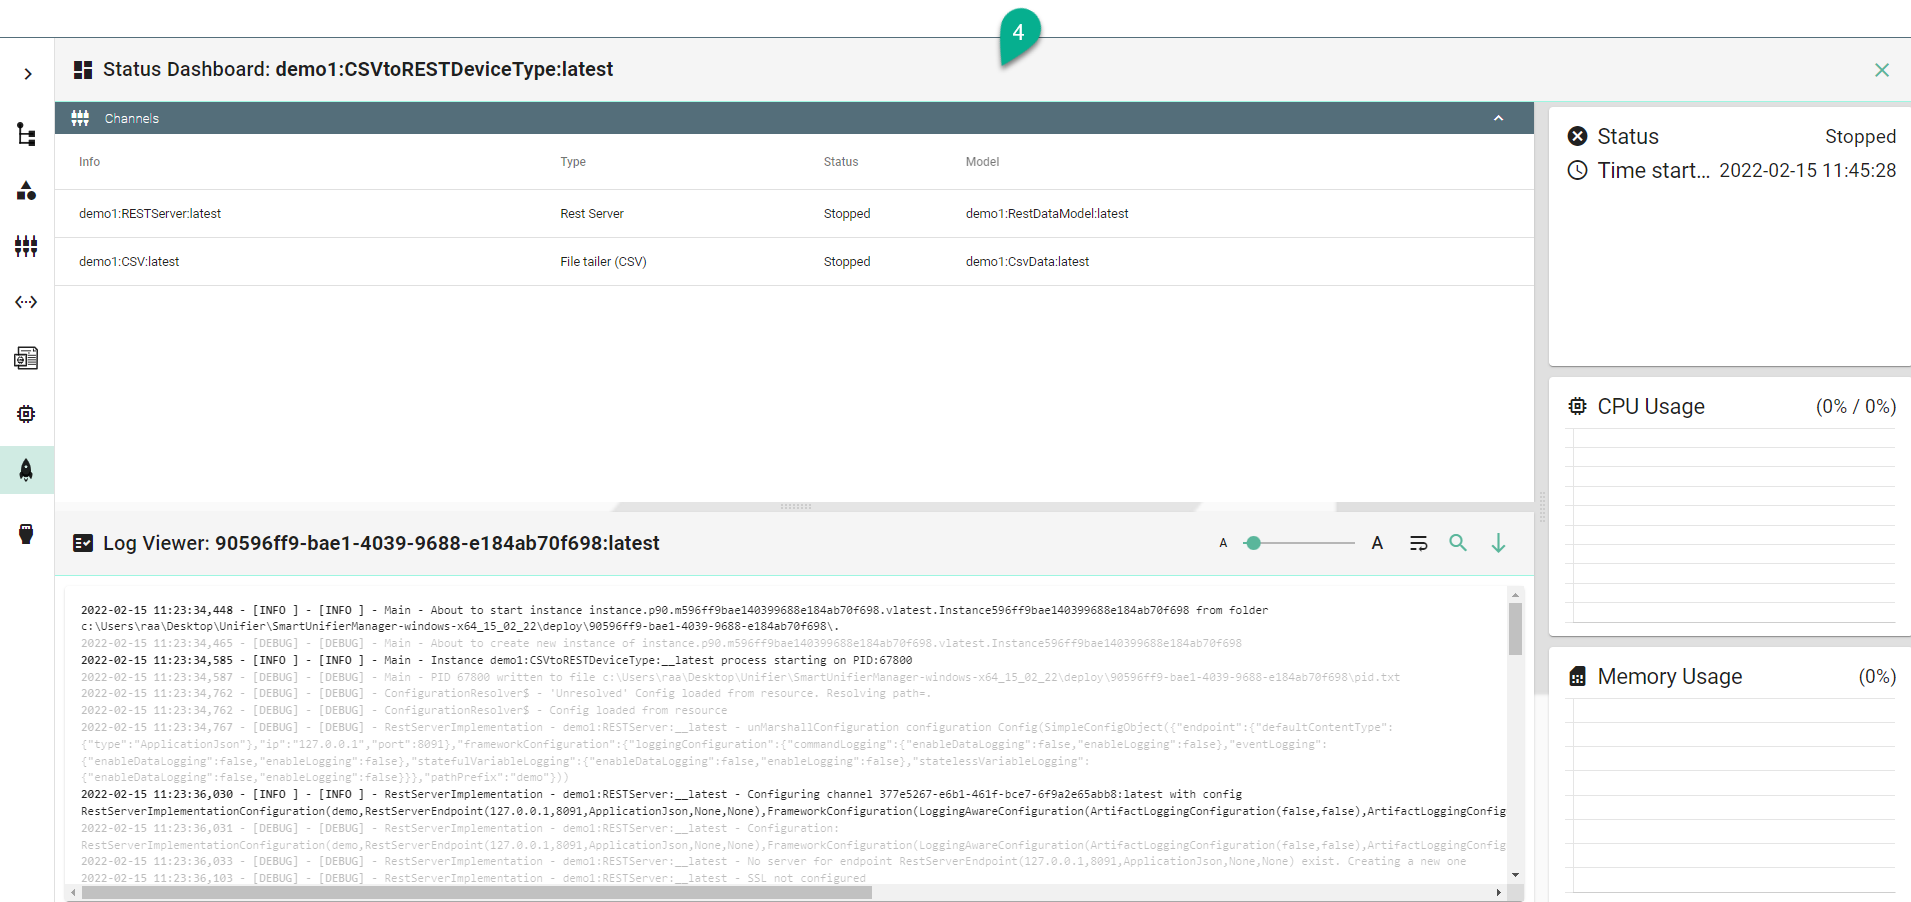
Task: Expand the left sidebar with chevron arrow
Action: (x=28, y=74)
